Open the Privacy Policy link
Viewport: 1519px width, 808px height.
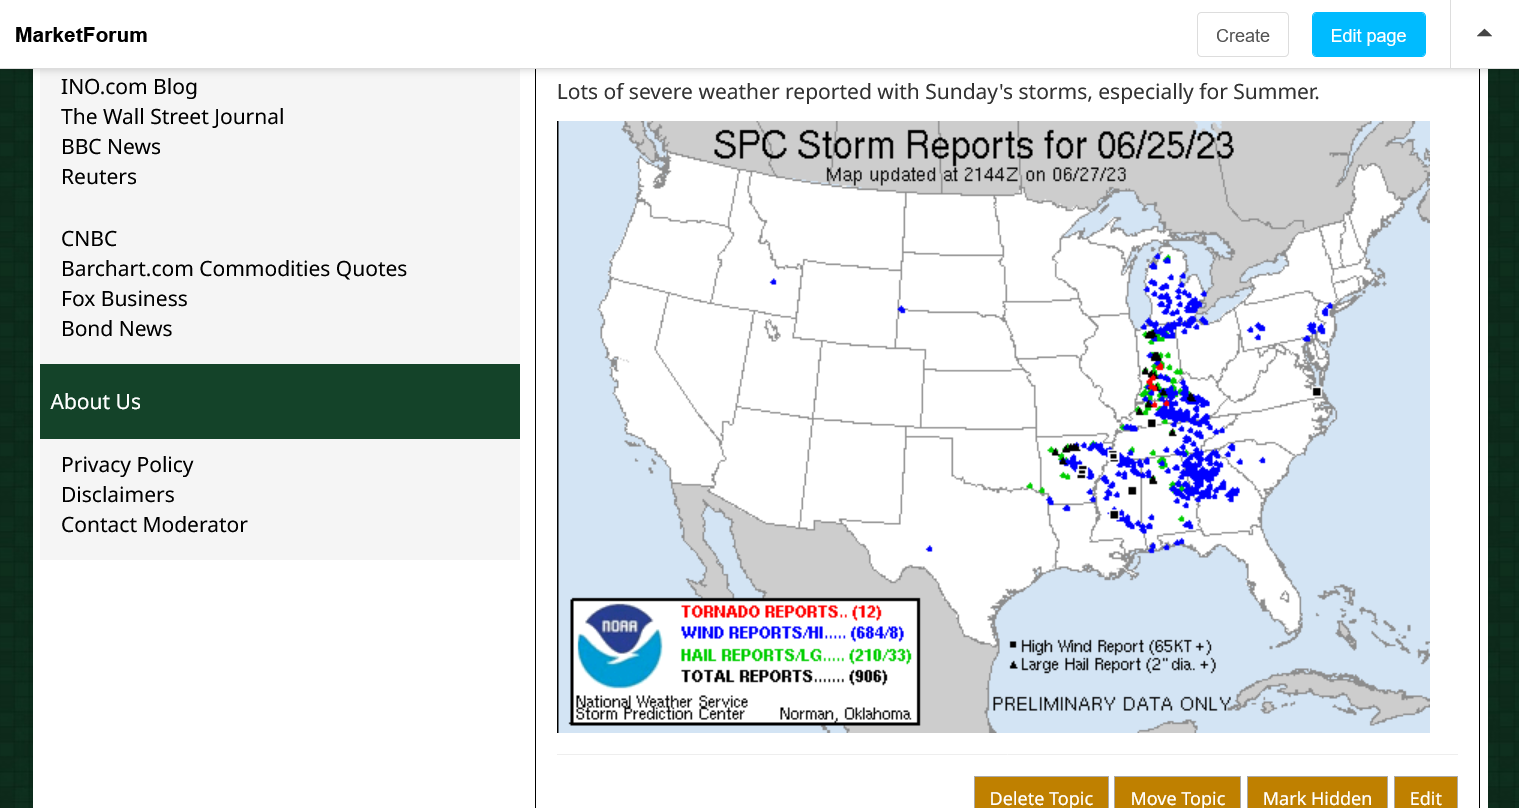click(127, 465)
